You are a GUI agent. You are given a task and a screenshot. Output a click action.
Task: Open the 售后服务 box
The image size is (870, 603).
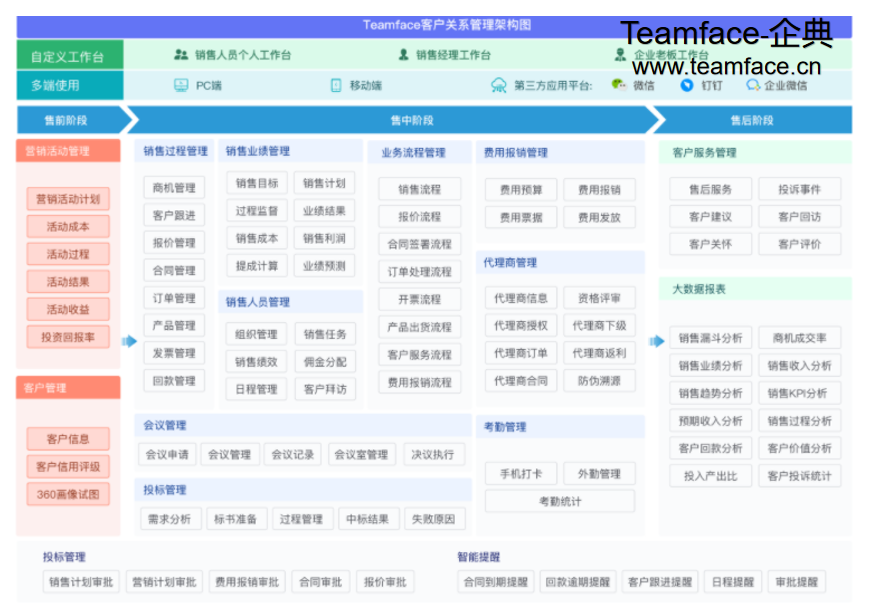click(x=710, y=189)
